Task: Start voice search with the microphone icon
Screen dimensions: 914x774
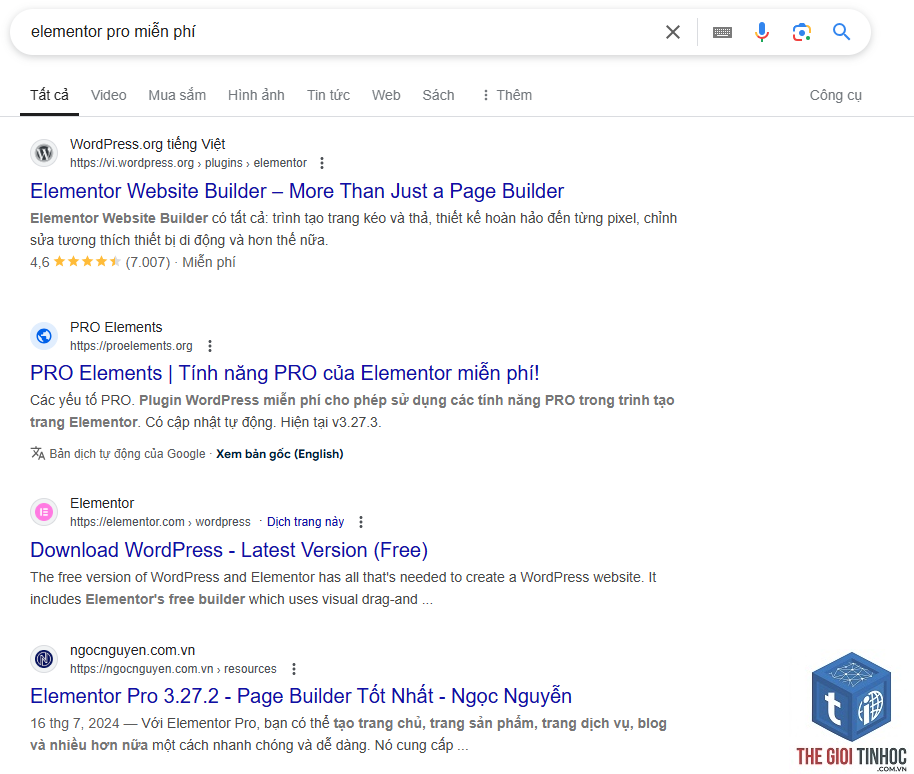Action: click(762, 32)
